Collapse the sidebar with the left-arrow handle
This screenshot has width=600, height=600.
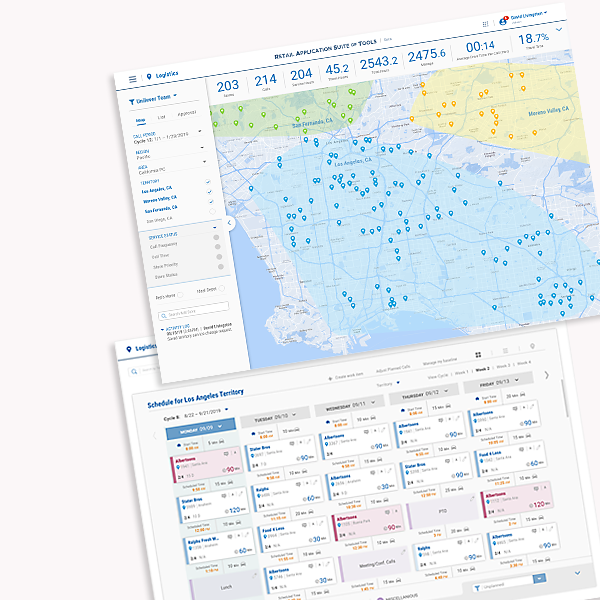point(229,223)
